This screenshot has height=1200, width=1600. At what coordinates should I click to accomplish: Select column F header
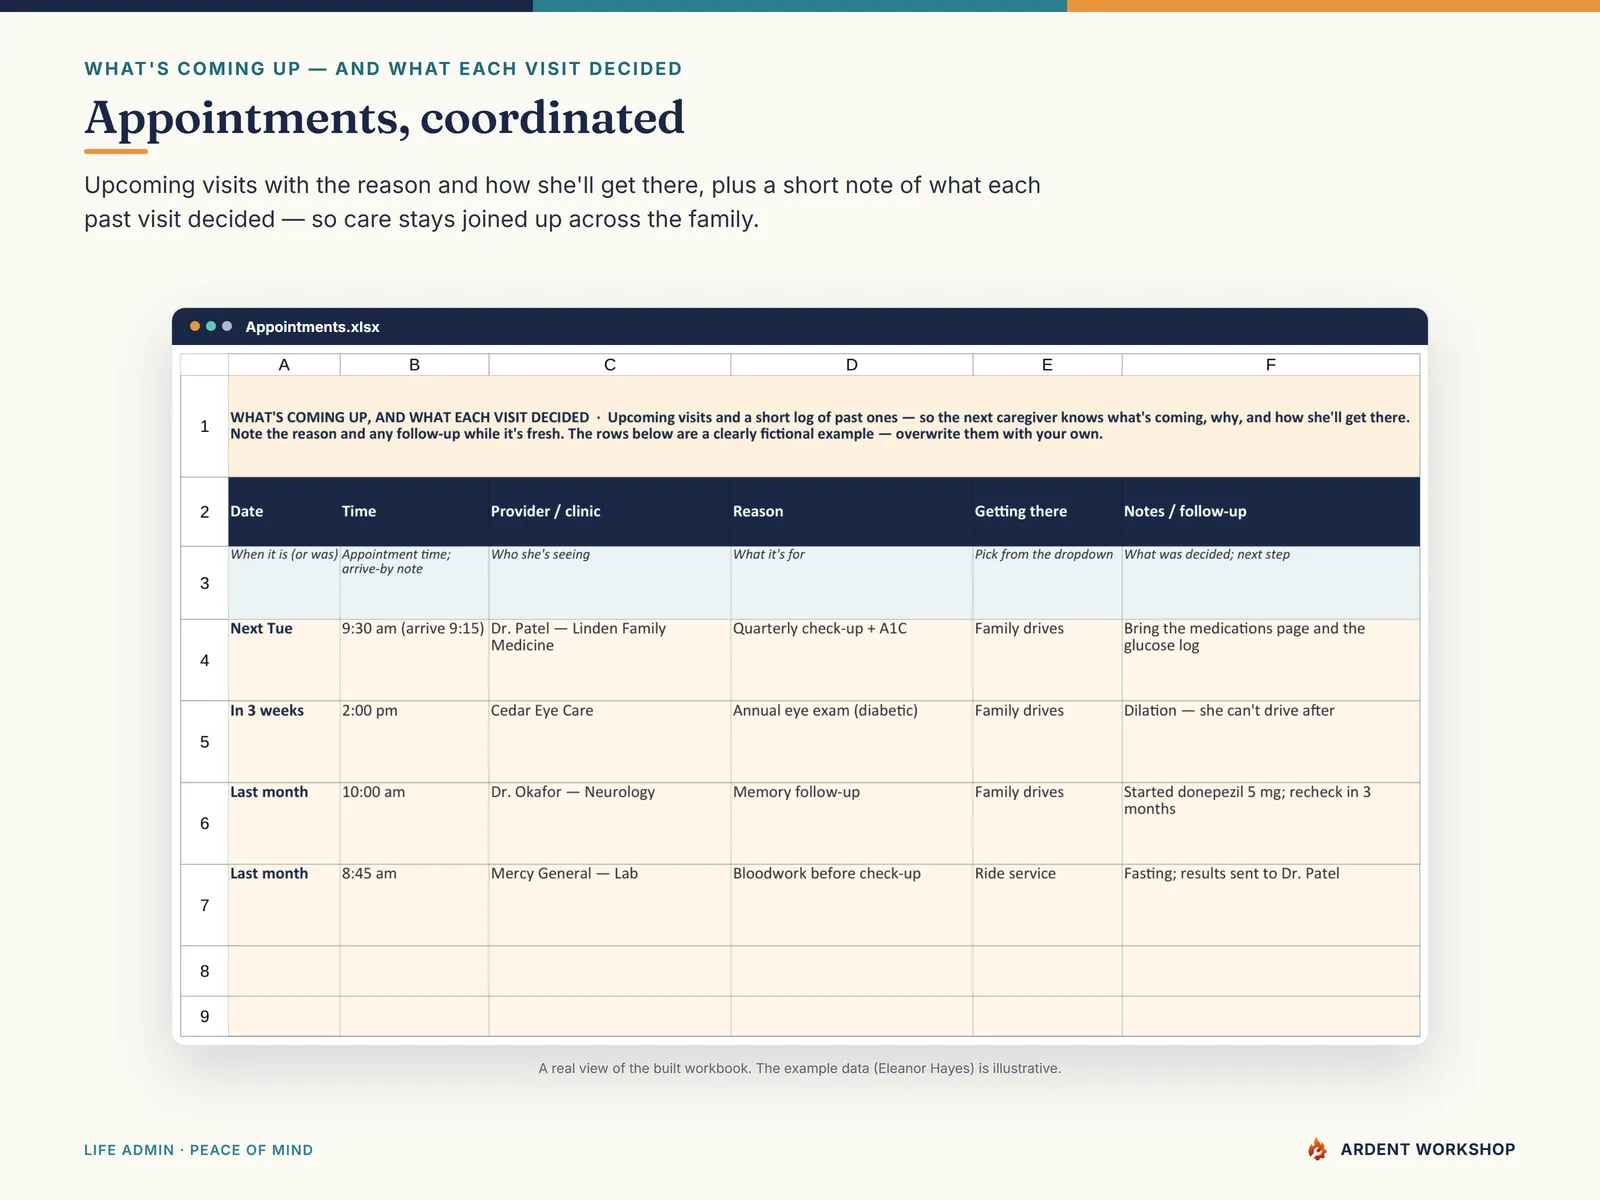click(x=1271, y=365)
